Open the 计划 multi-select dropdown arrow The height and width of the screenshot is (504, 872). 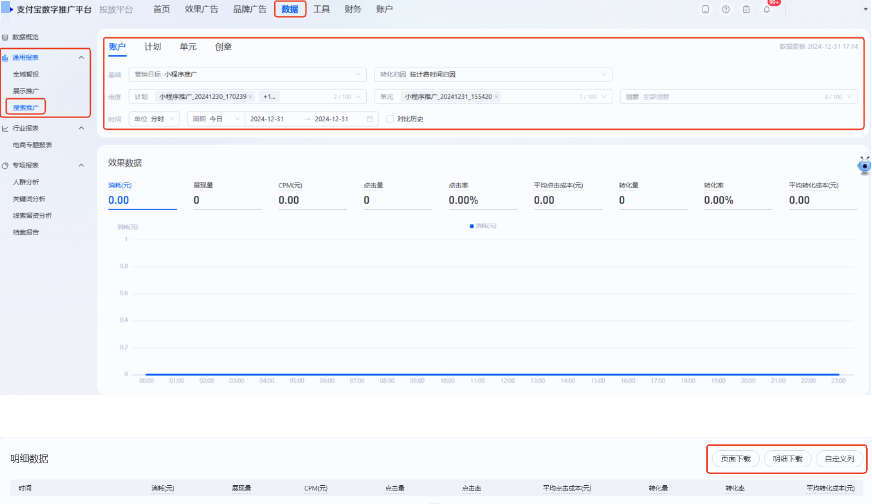pyautogui.click(x=358, y=97)
